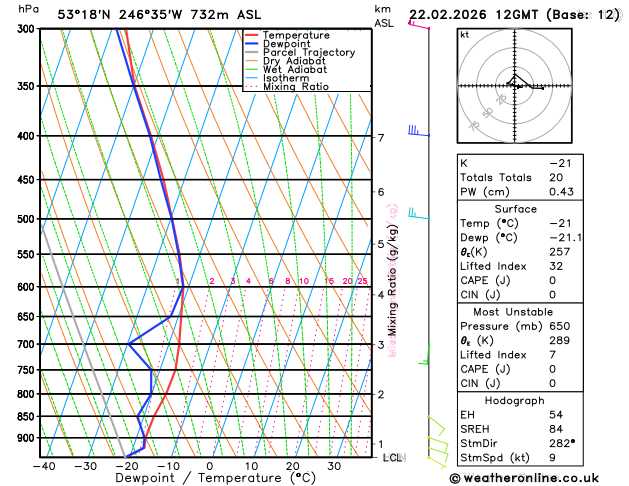Image resolution: width=629 pixels, height=486 pixels.
Task: Click the 500 hPa pressure axis label
Action: [x=26, y=219]
